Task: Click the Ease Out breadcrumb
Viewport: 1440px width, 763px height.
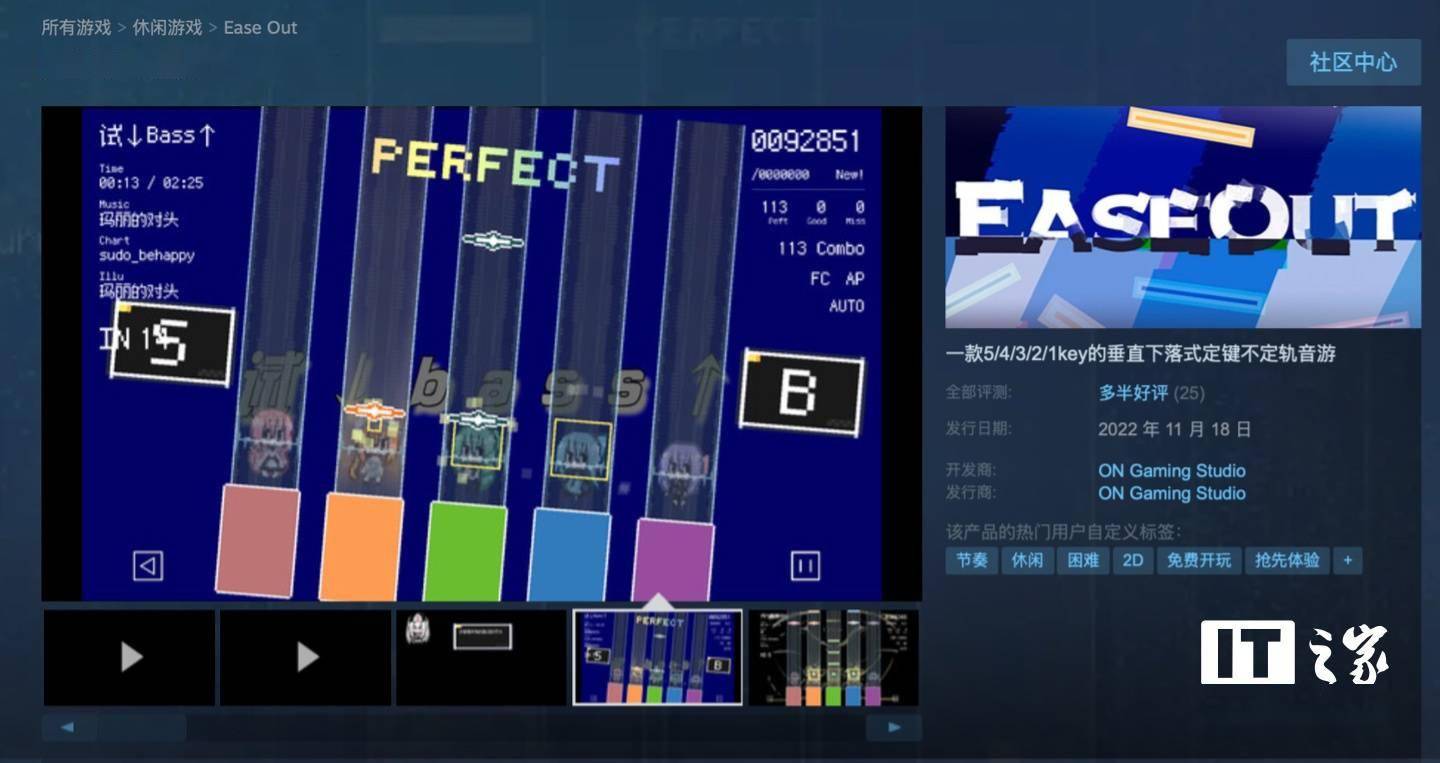Action: 260,28
